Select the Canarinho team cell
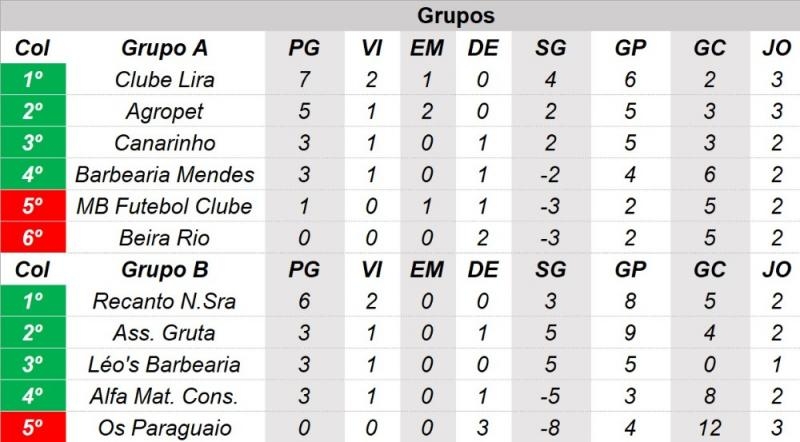The width and height of the screenshot is (800, 442). click(165, 143)
